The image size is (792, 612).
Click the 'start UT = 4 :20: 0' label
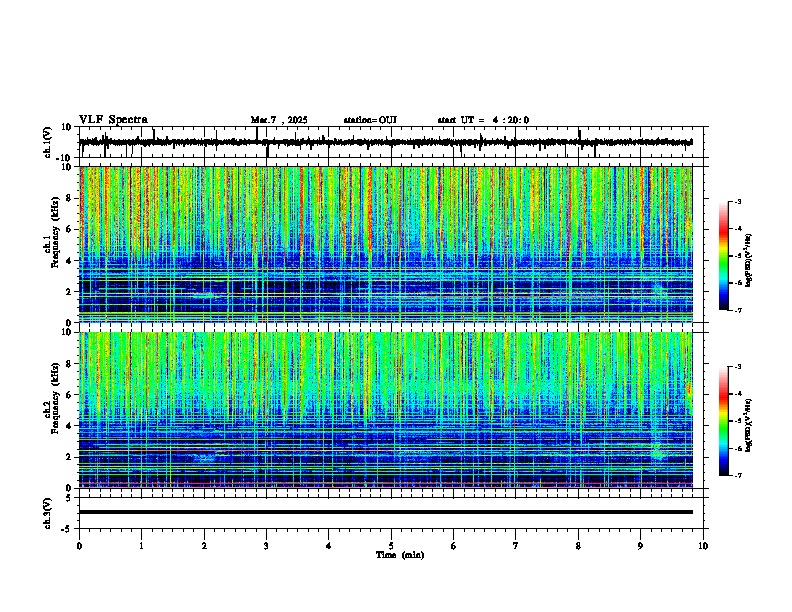pyautogui.click(x=483, y=120)
